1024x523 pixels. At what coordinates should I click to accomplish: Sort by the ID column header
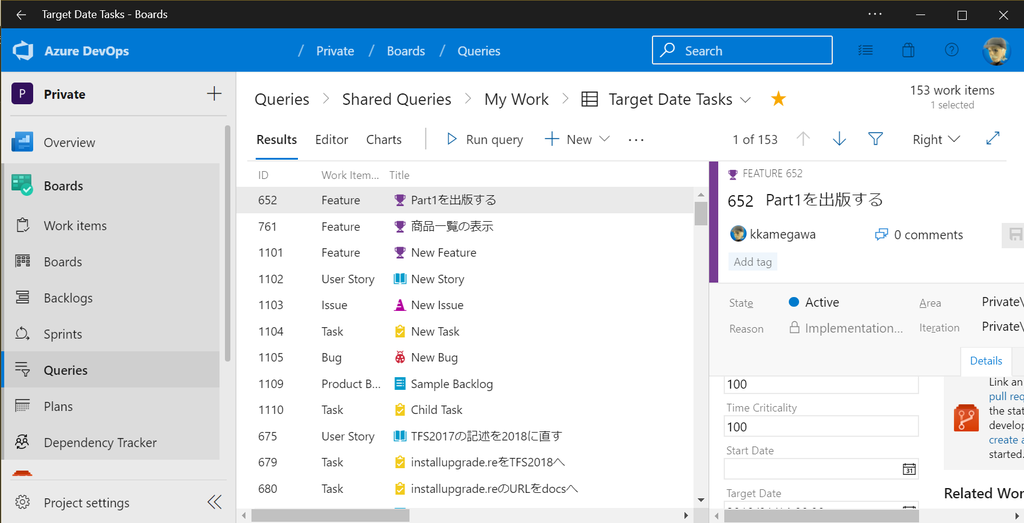263,175
